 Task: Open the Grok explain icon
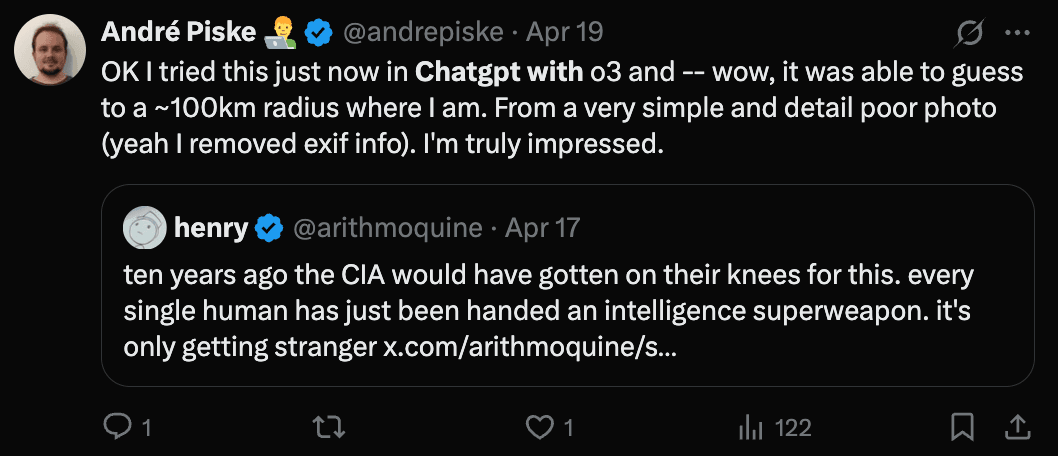pyautogui.click(x=969, y=34)
